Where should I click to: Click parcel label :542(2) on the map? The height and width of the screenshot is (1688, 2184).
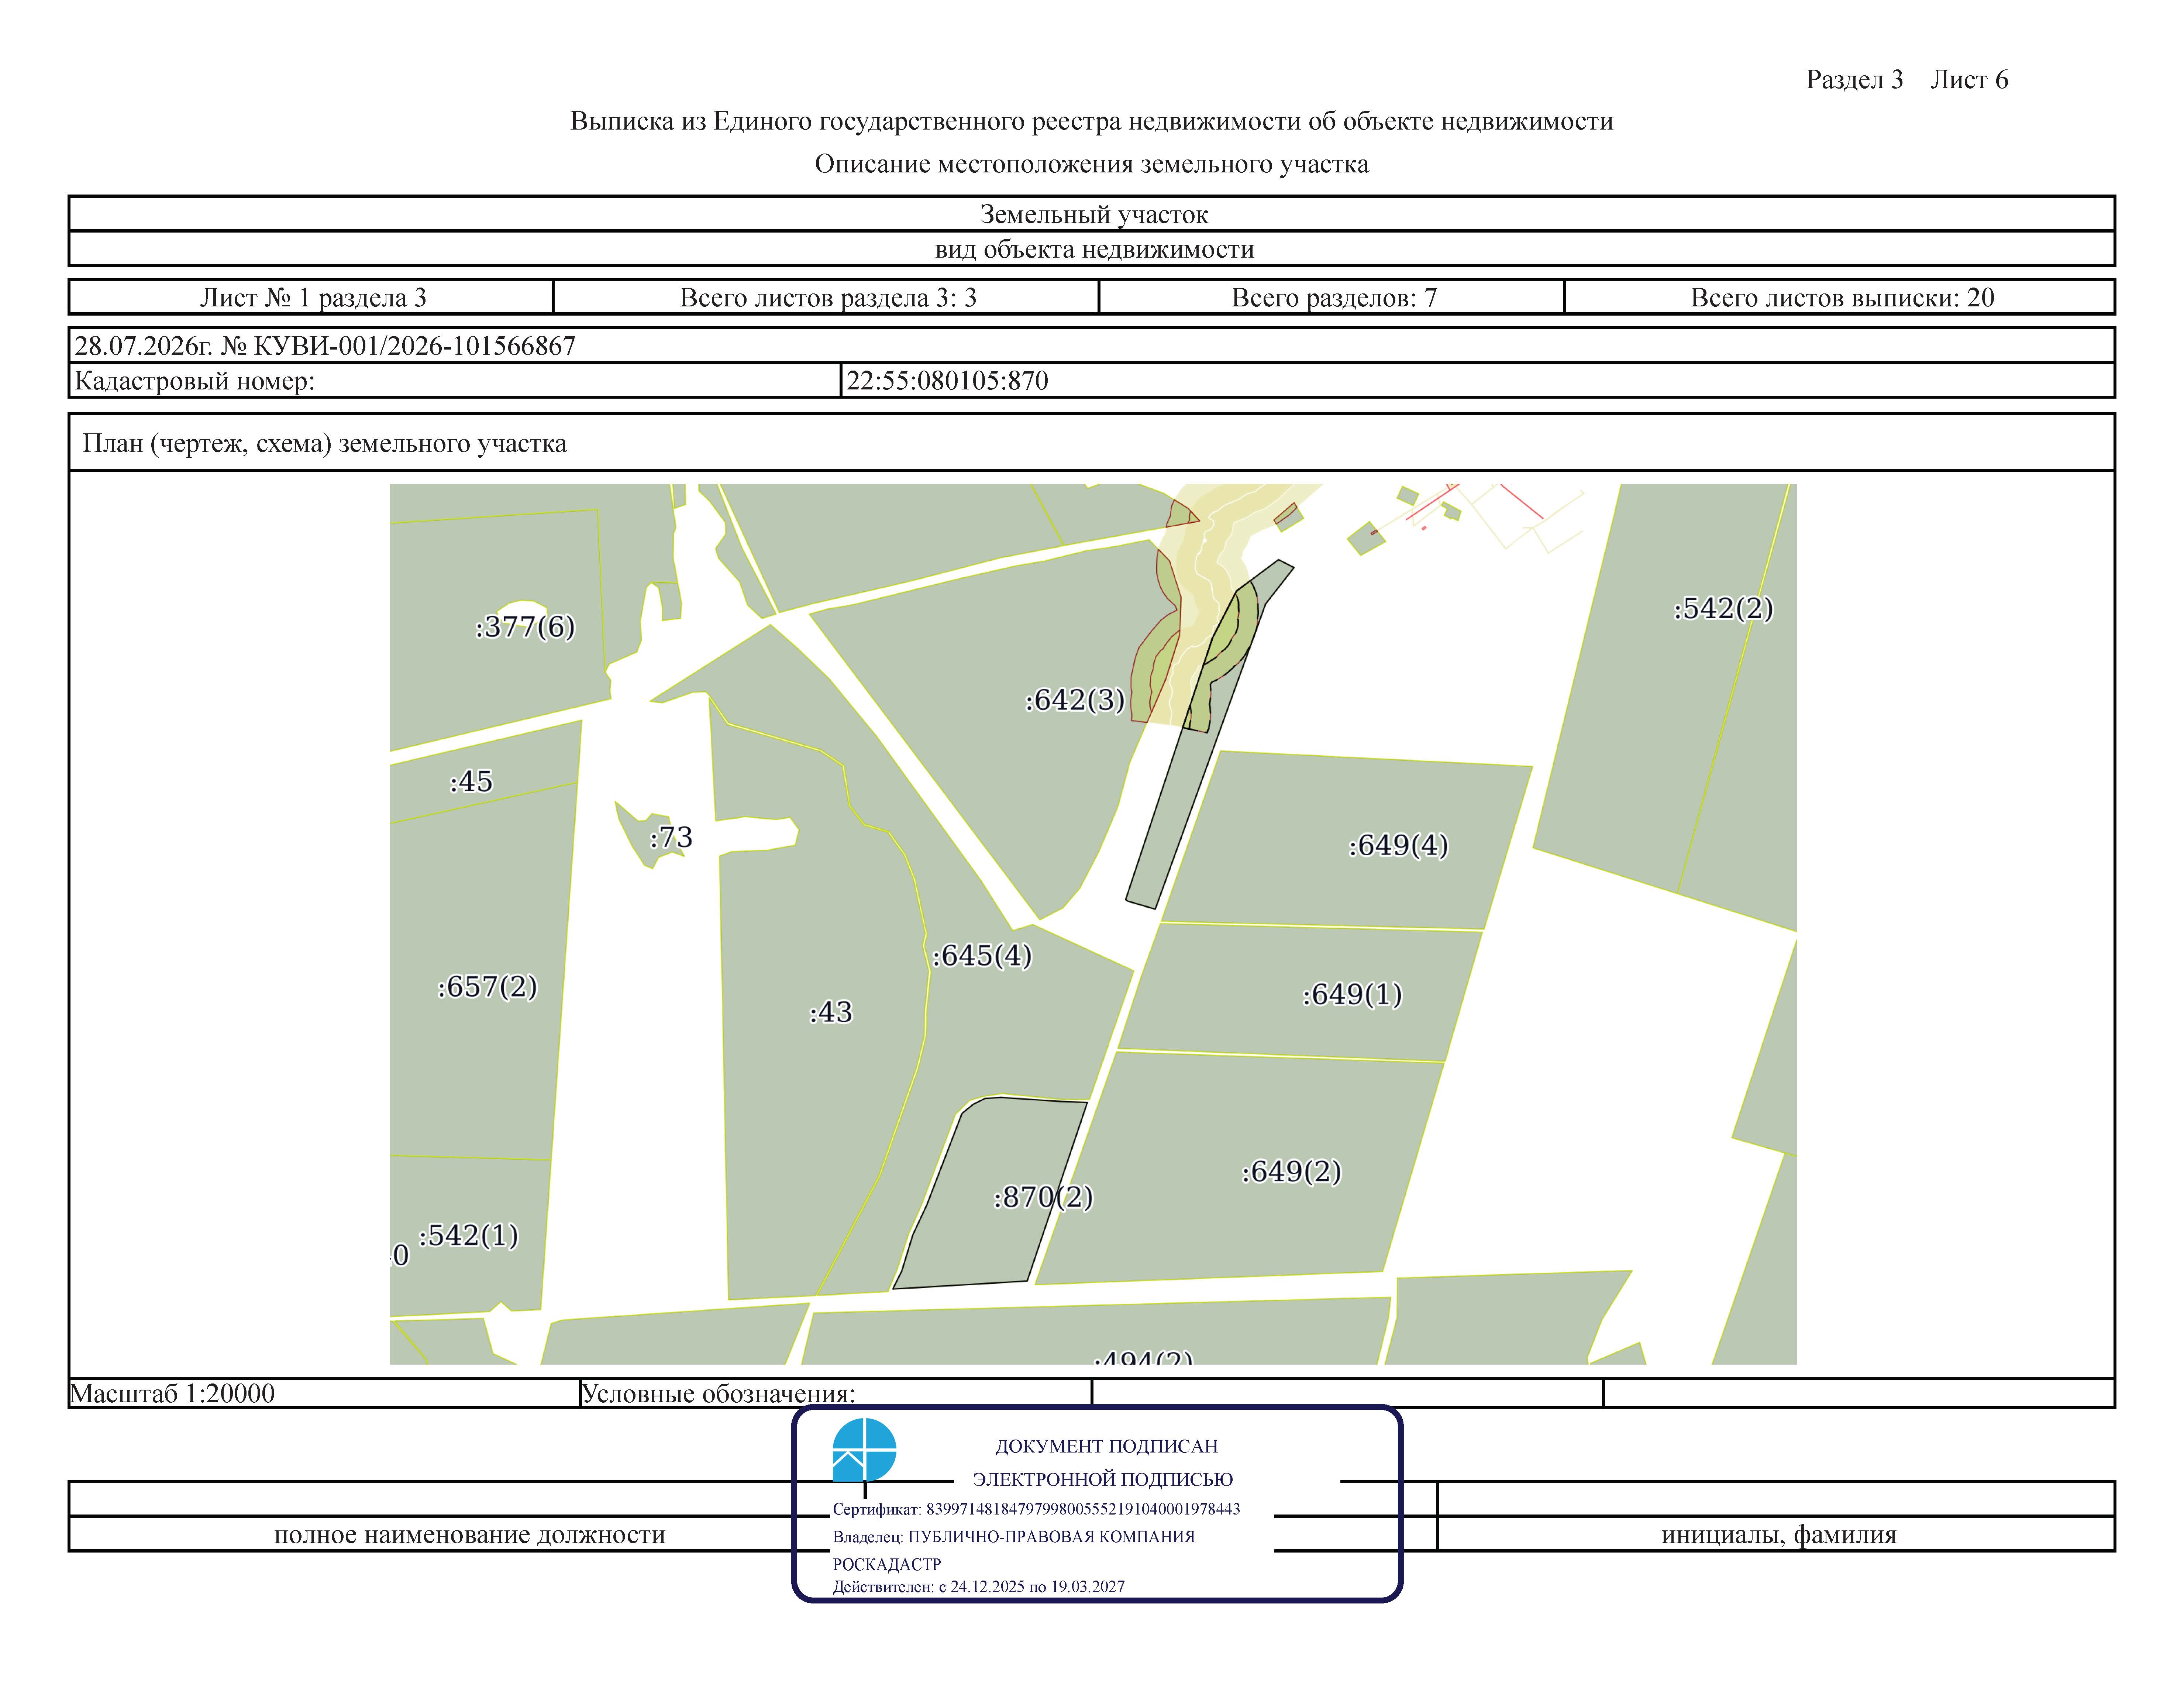1723,609
